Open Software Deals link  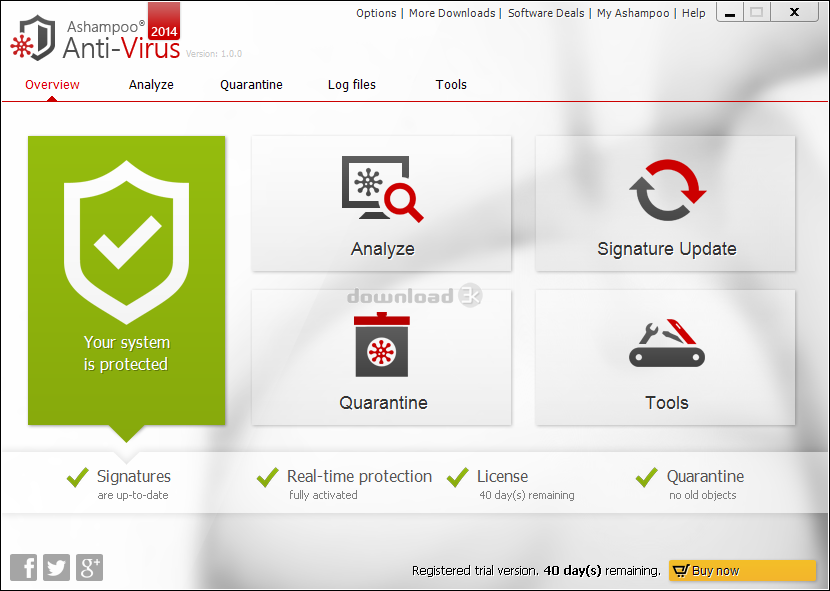(x=546, y=13)
